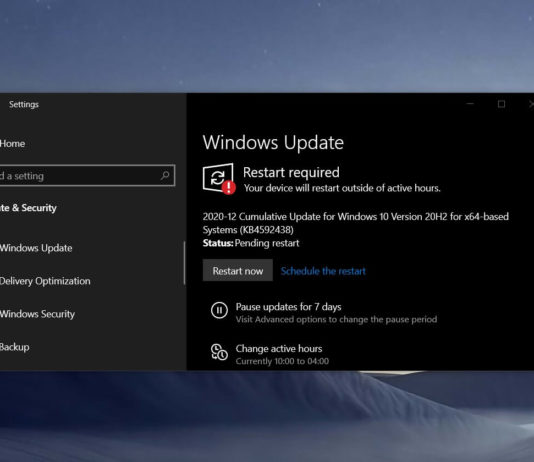This screenshot has height=462, width=534.
Task: Click the Update & Security section heading
Action: (x=28, y=208)
